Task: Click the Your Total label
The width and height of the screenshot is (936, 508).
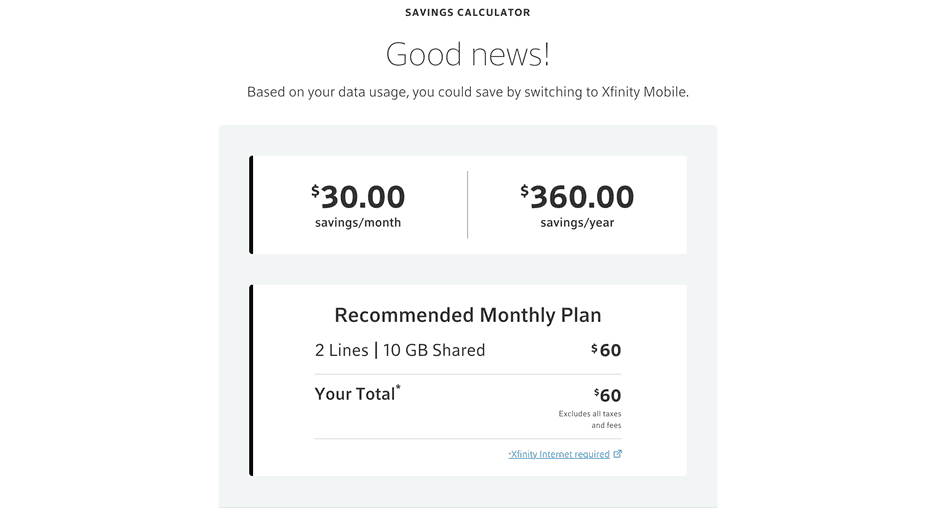Action: [355, 394]
